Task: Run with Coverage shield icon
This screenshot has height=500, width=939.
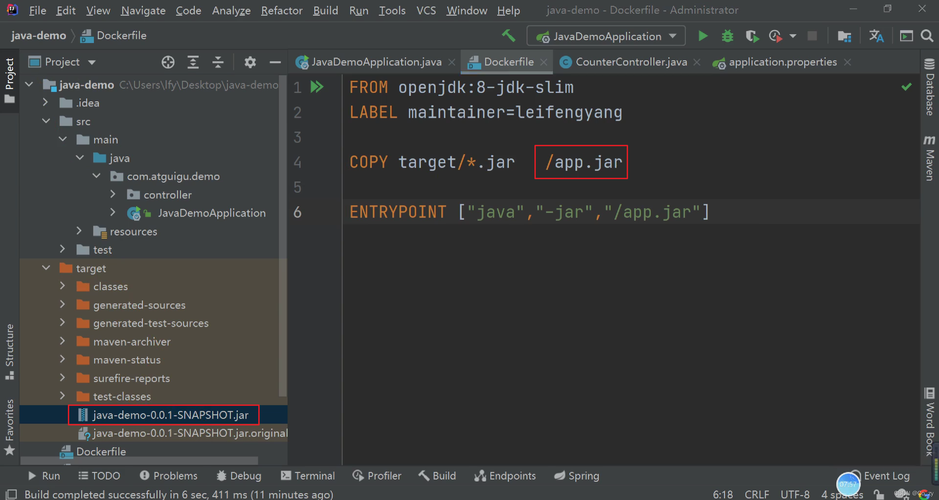Action: [x=752, y=36]
